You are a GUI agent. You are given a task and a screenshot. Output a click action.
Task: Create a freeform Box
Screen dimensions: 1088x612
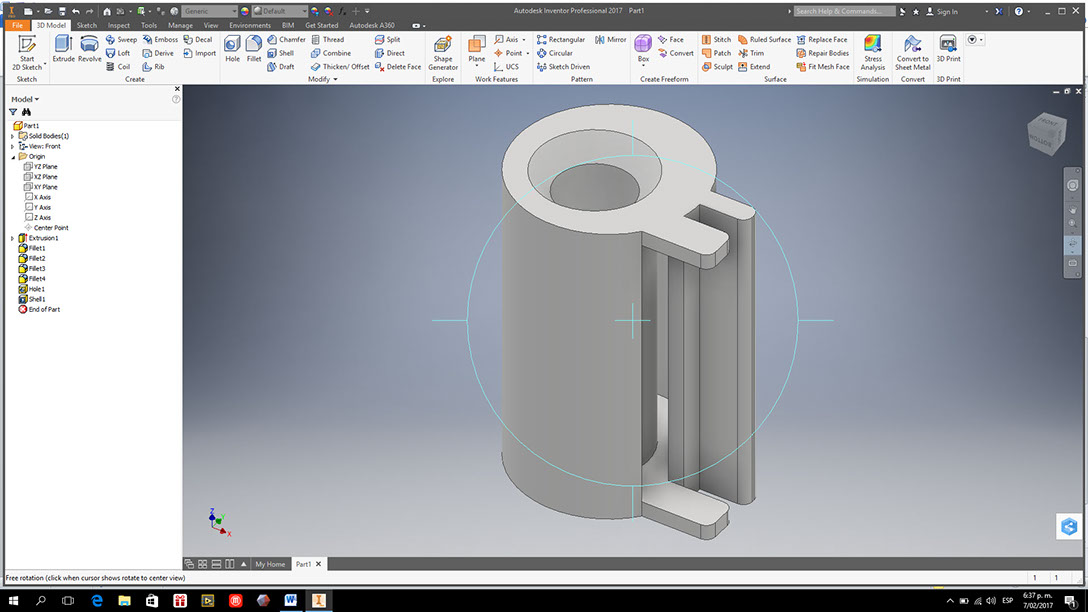(x=643, y=50)
